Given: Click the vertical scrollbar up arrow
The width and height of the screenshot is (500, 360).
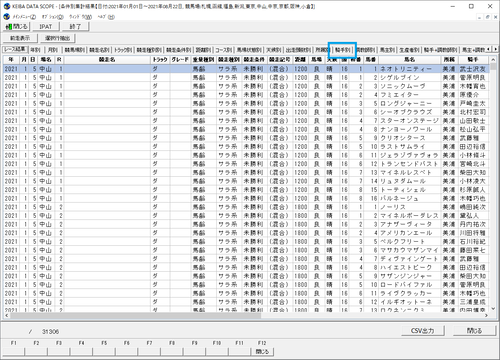Looking at the screenshot, I should 493,60.
